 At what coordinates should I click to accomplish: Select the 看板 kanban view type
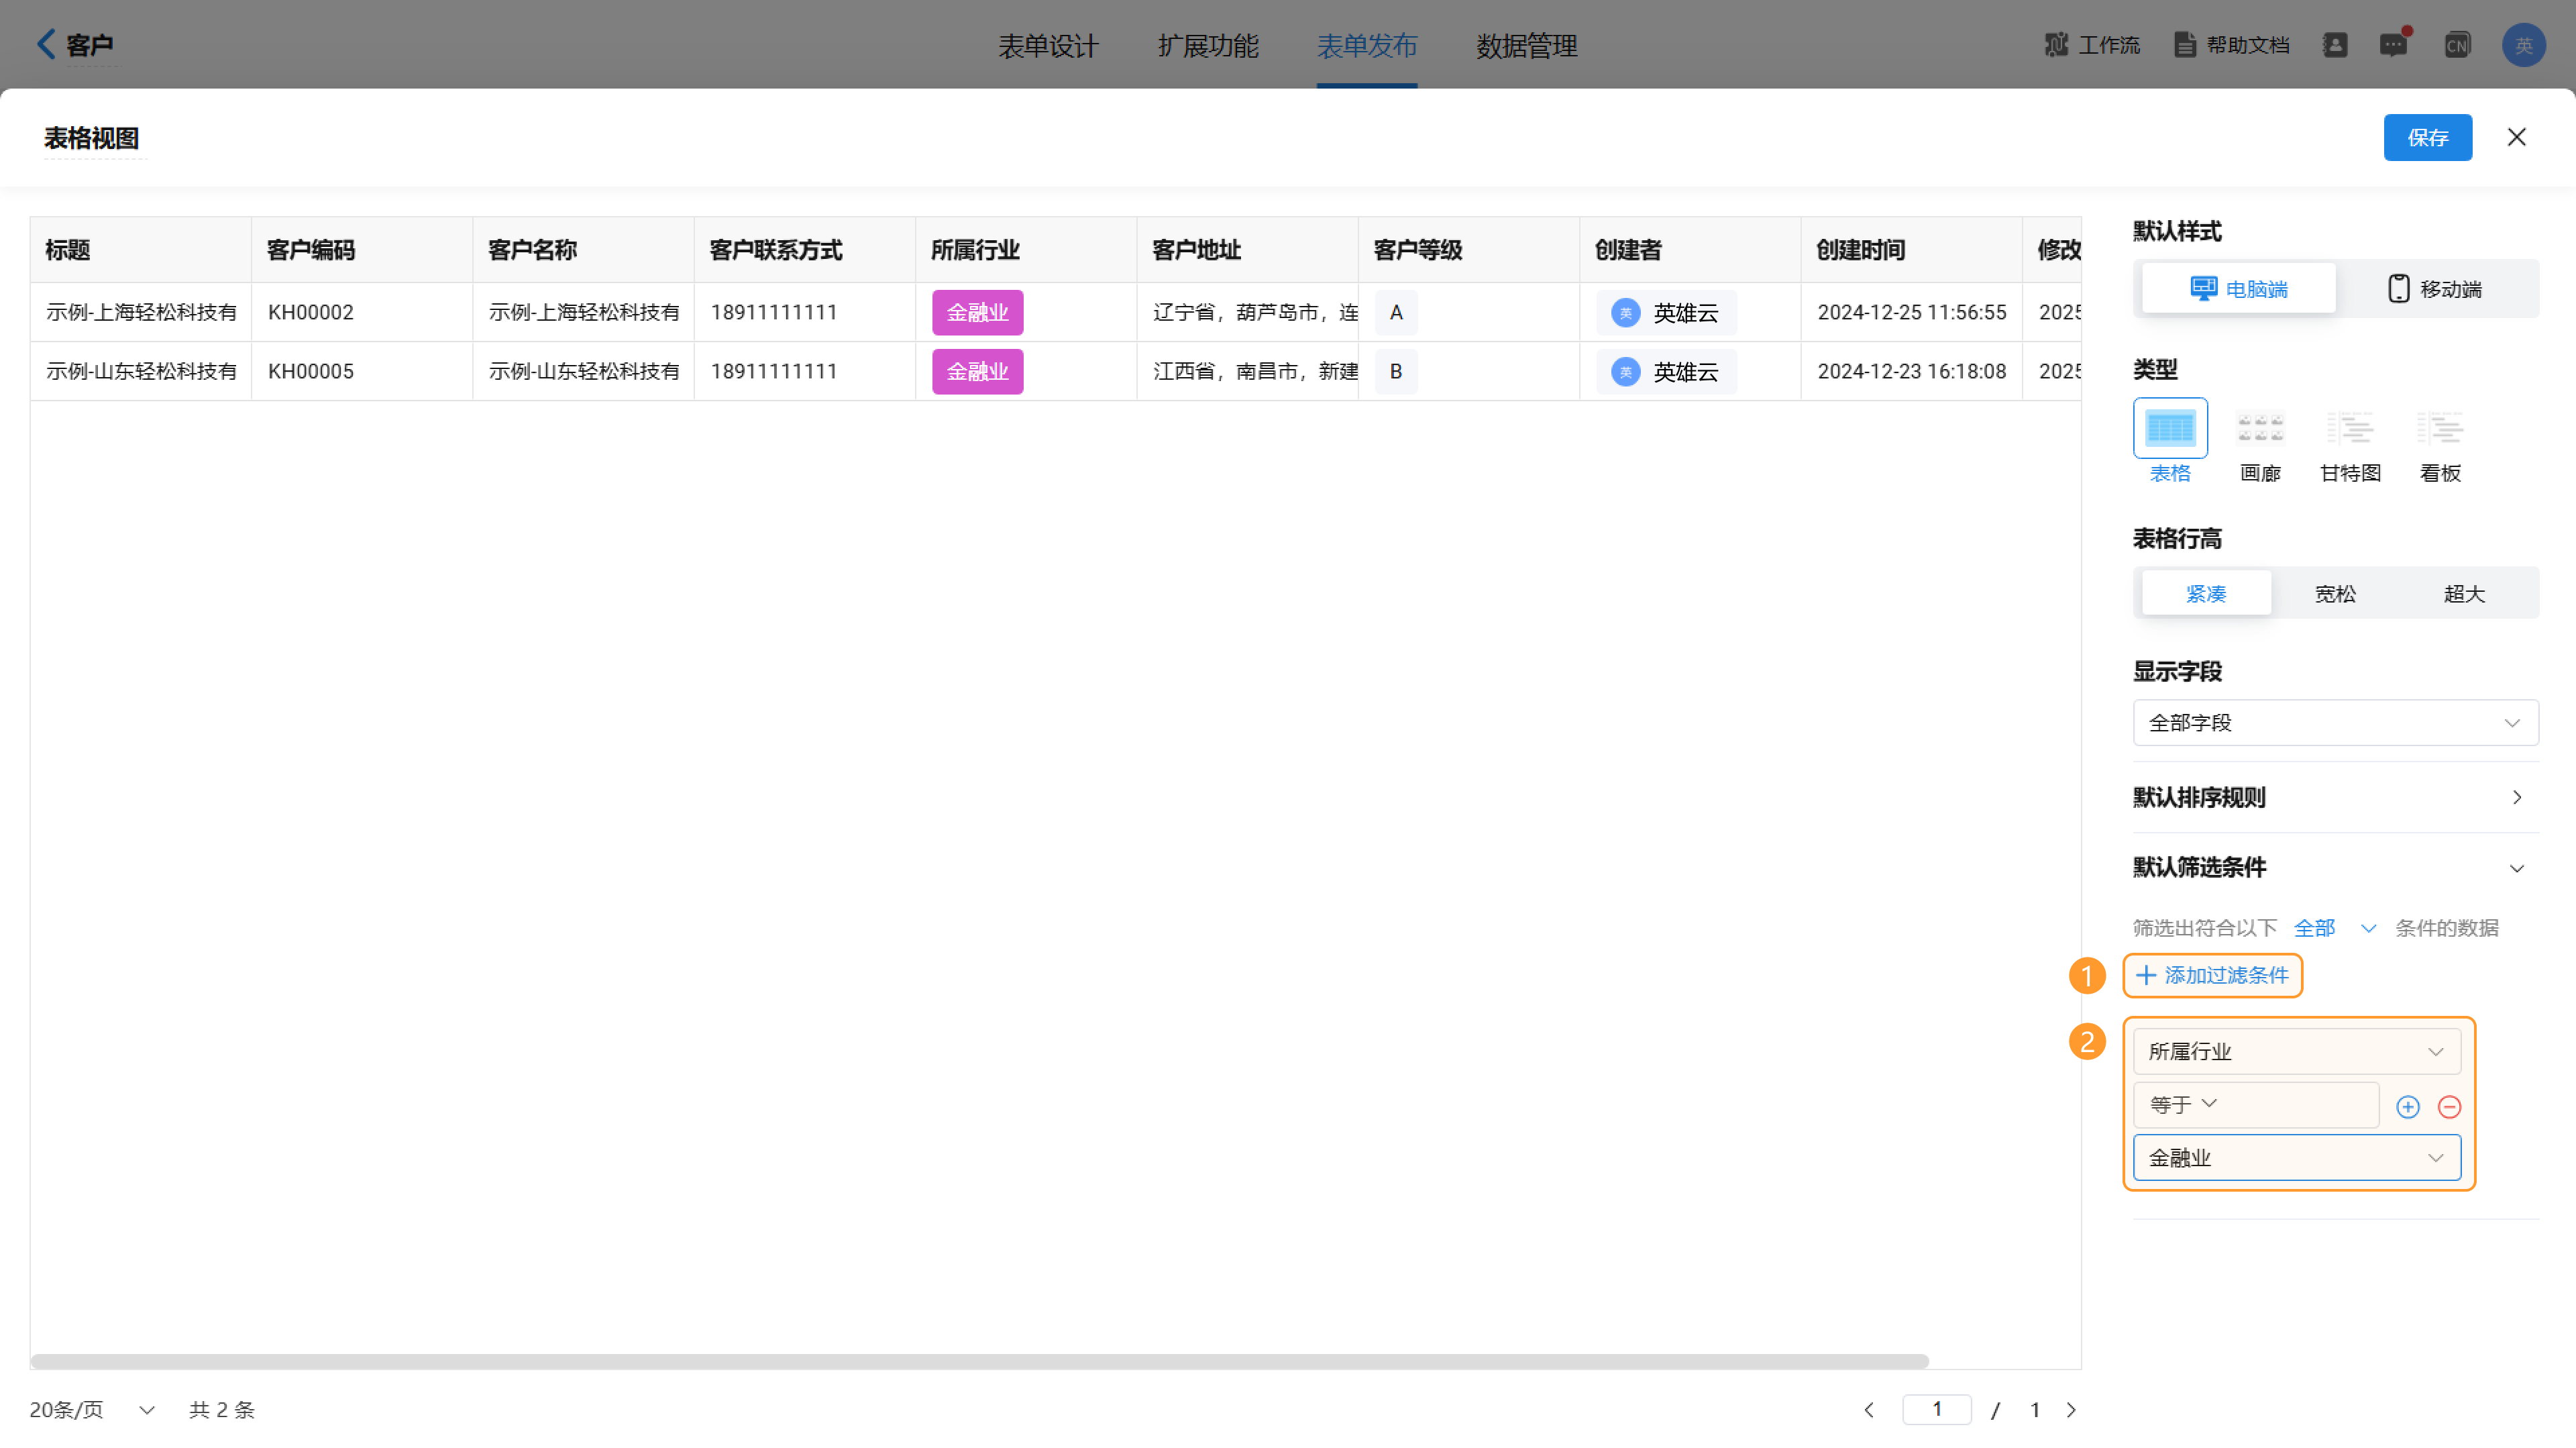[2440, 428]
